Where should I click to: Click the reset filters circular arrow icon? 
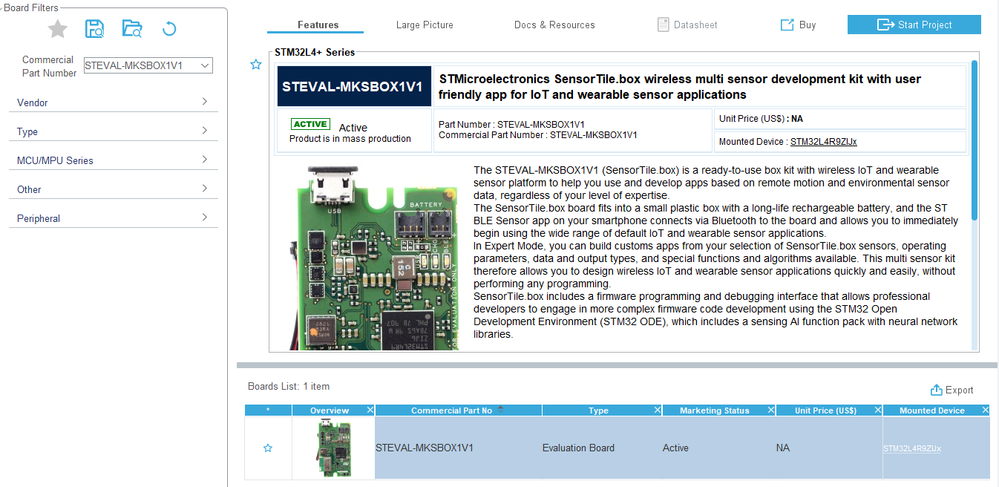pos(169,29)
